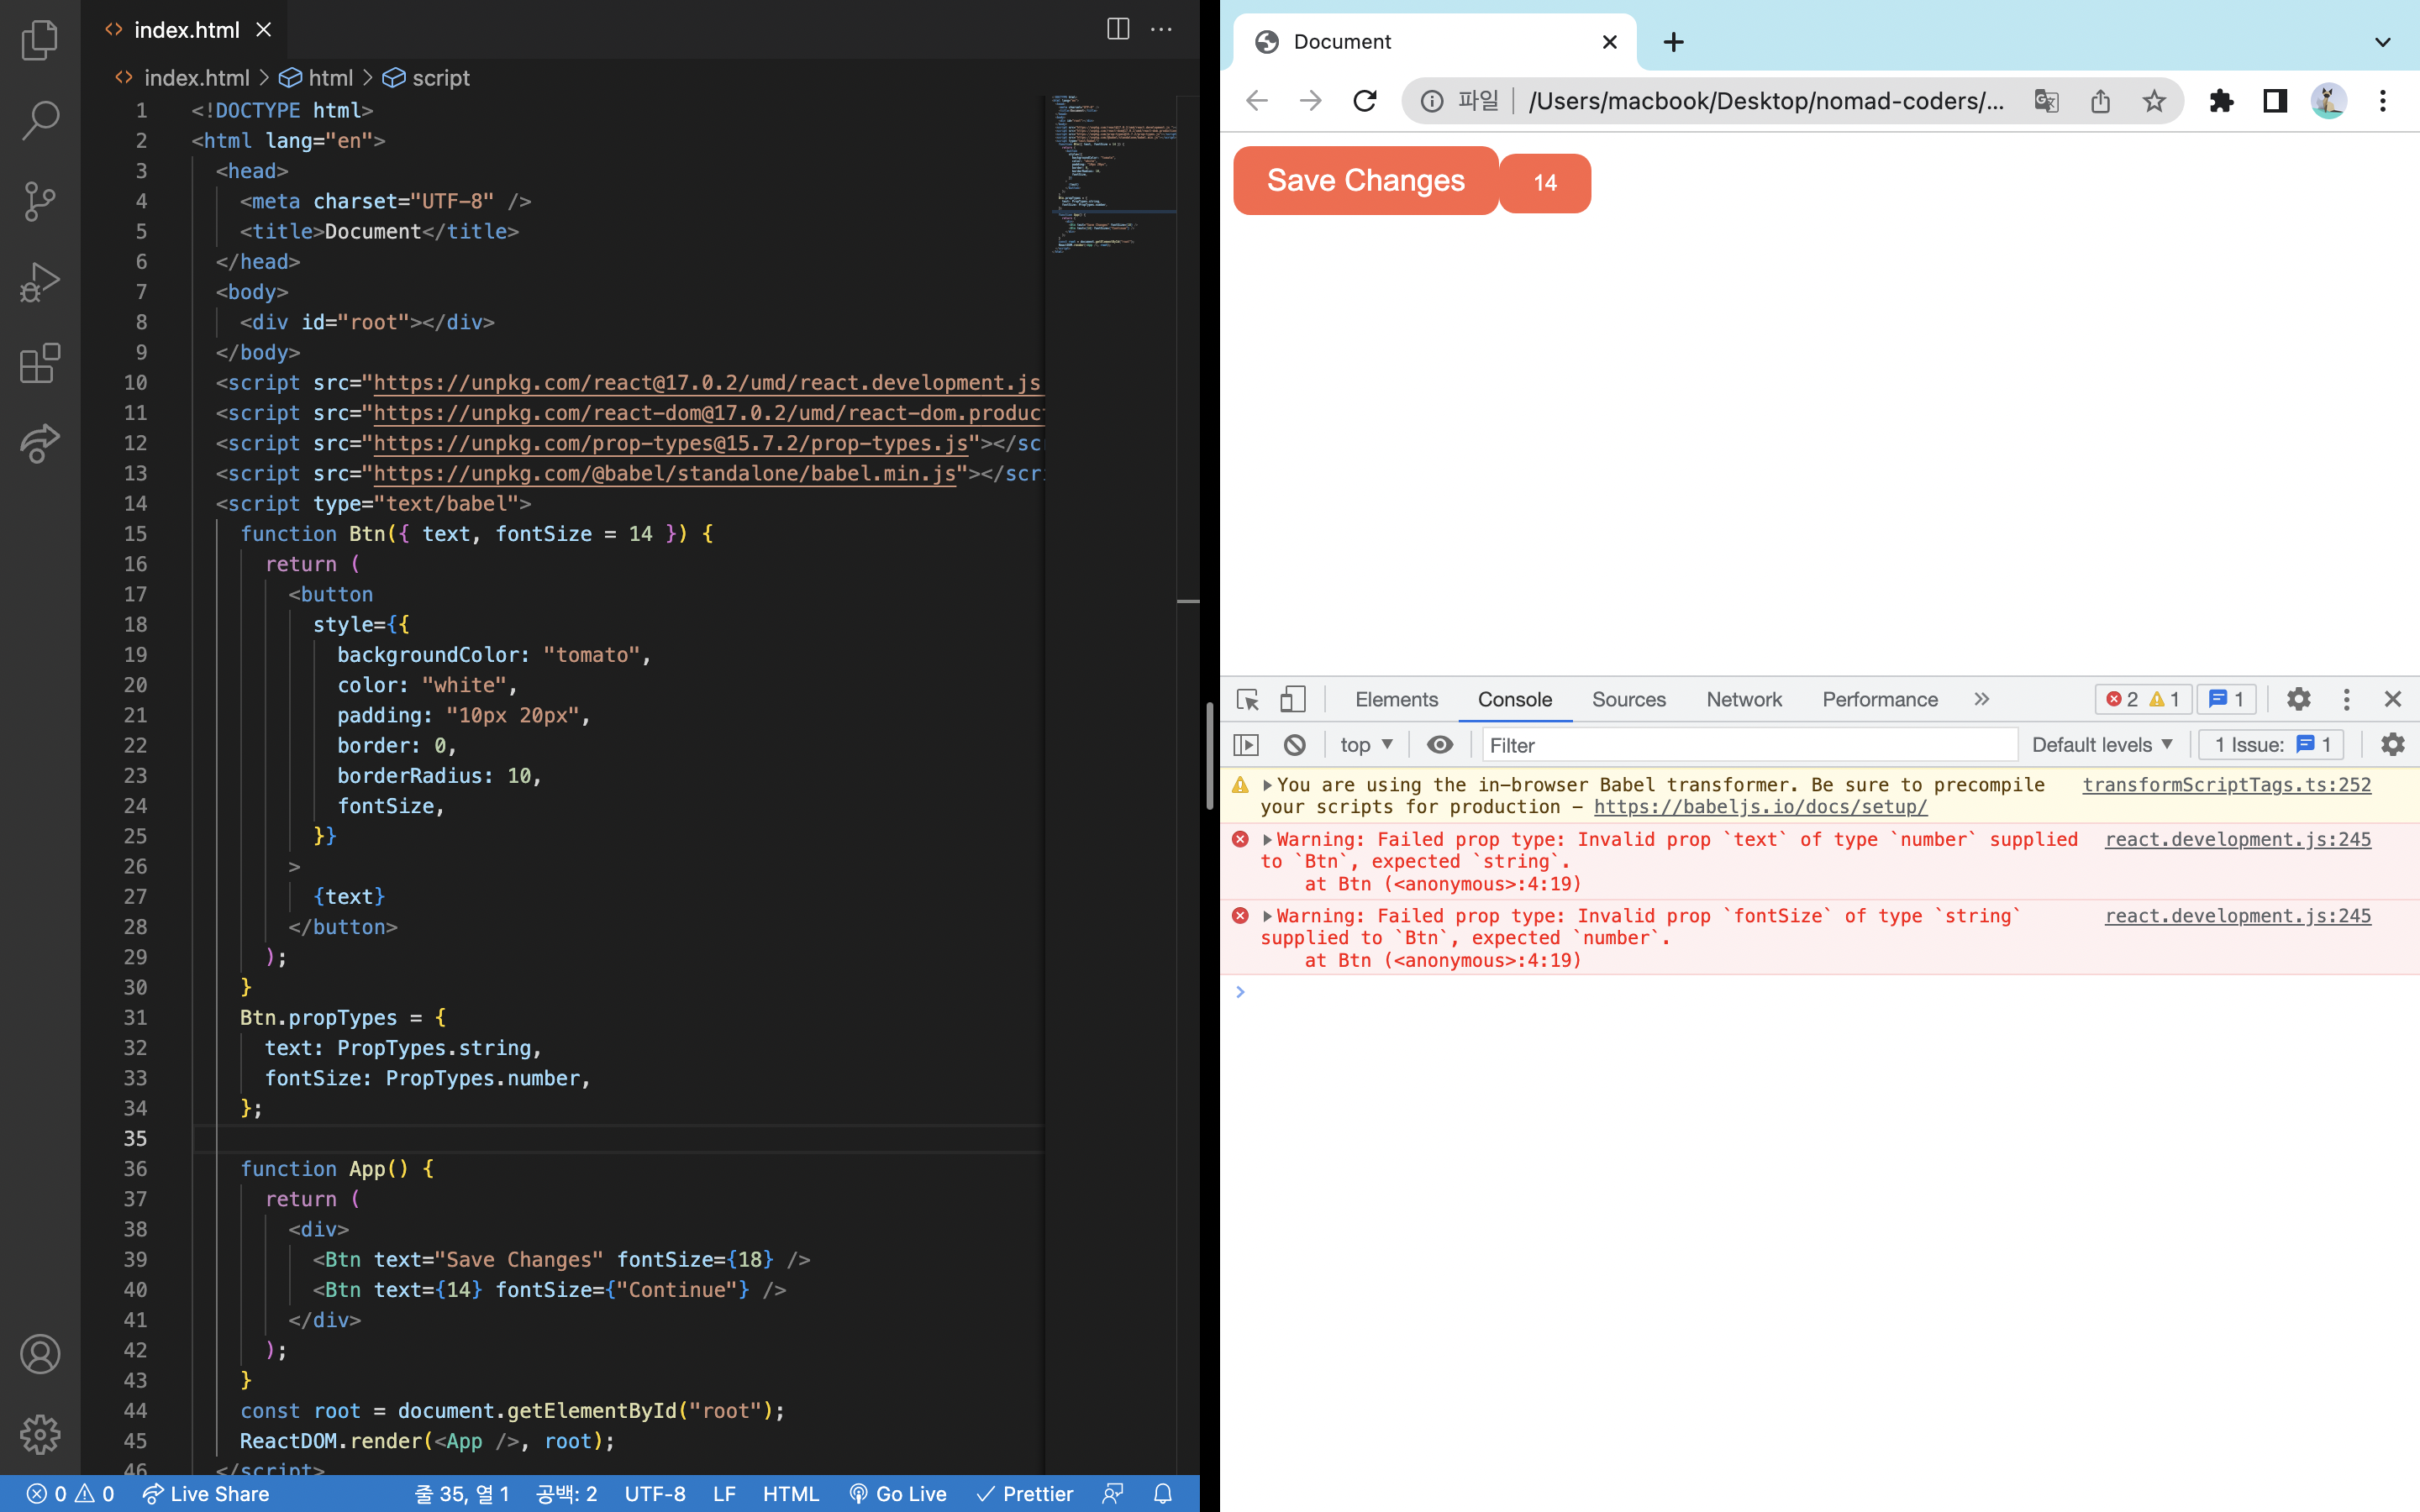Open the editor More Actions menu
The width and height of the screenshot is (2420, 1512).
(x=1161, y=29)
